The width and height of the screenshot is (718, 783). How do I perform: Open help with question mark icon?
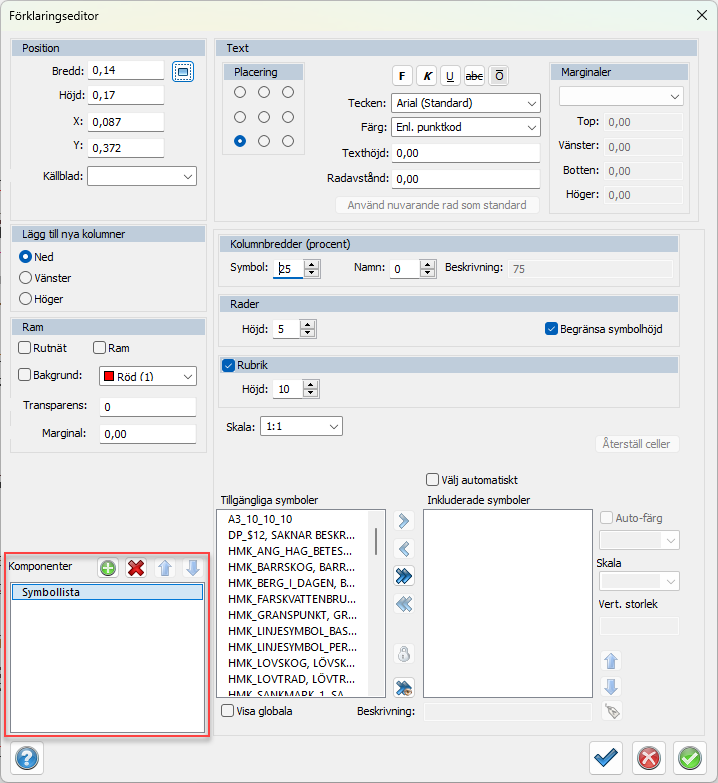tap(26, 758)
